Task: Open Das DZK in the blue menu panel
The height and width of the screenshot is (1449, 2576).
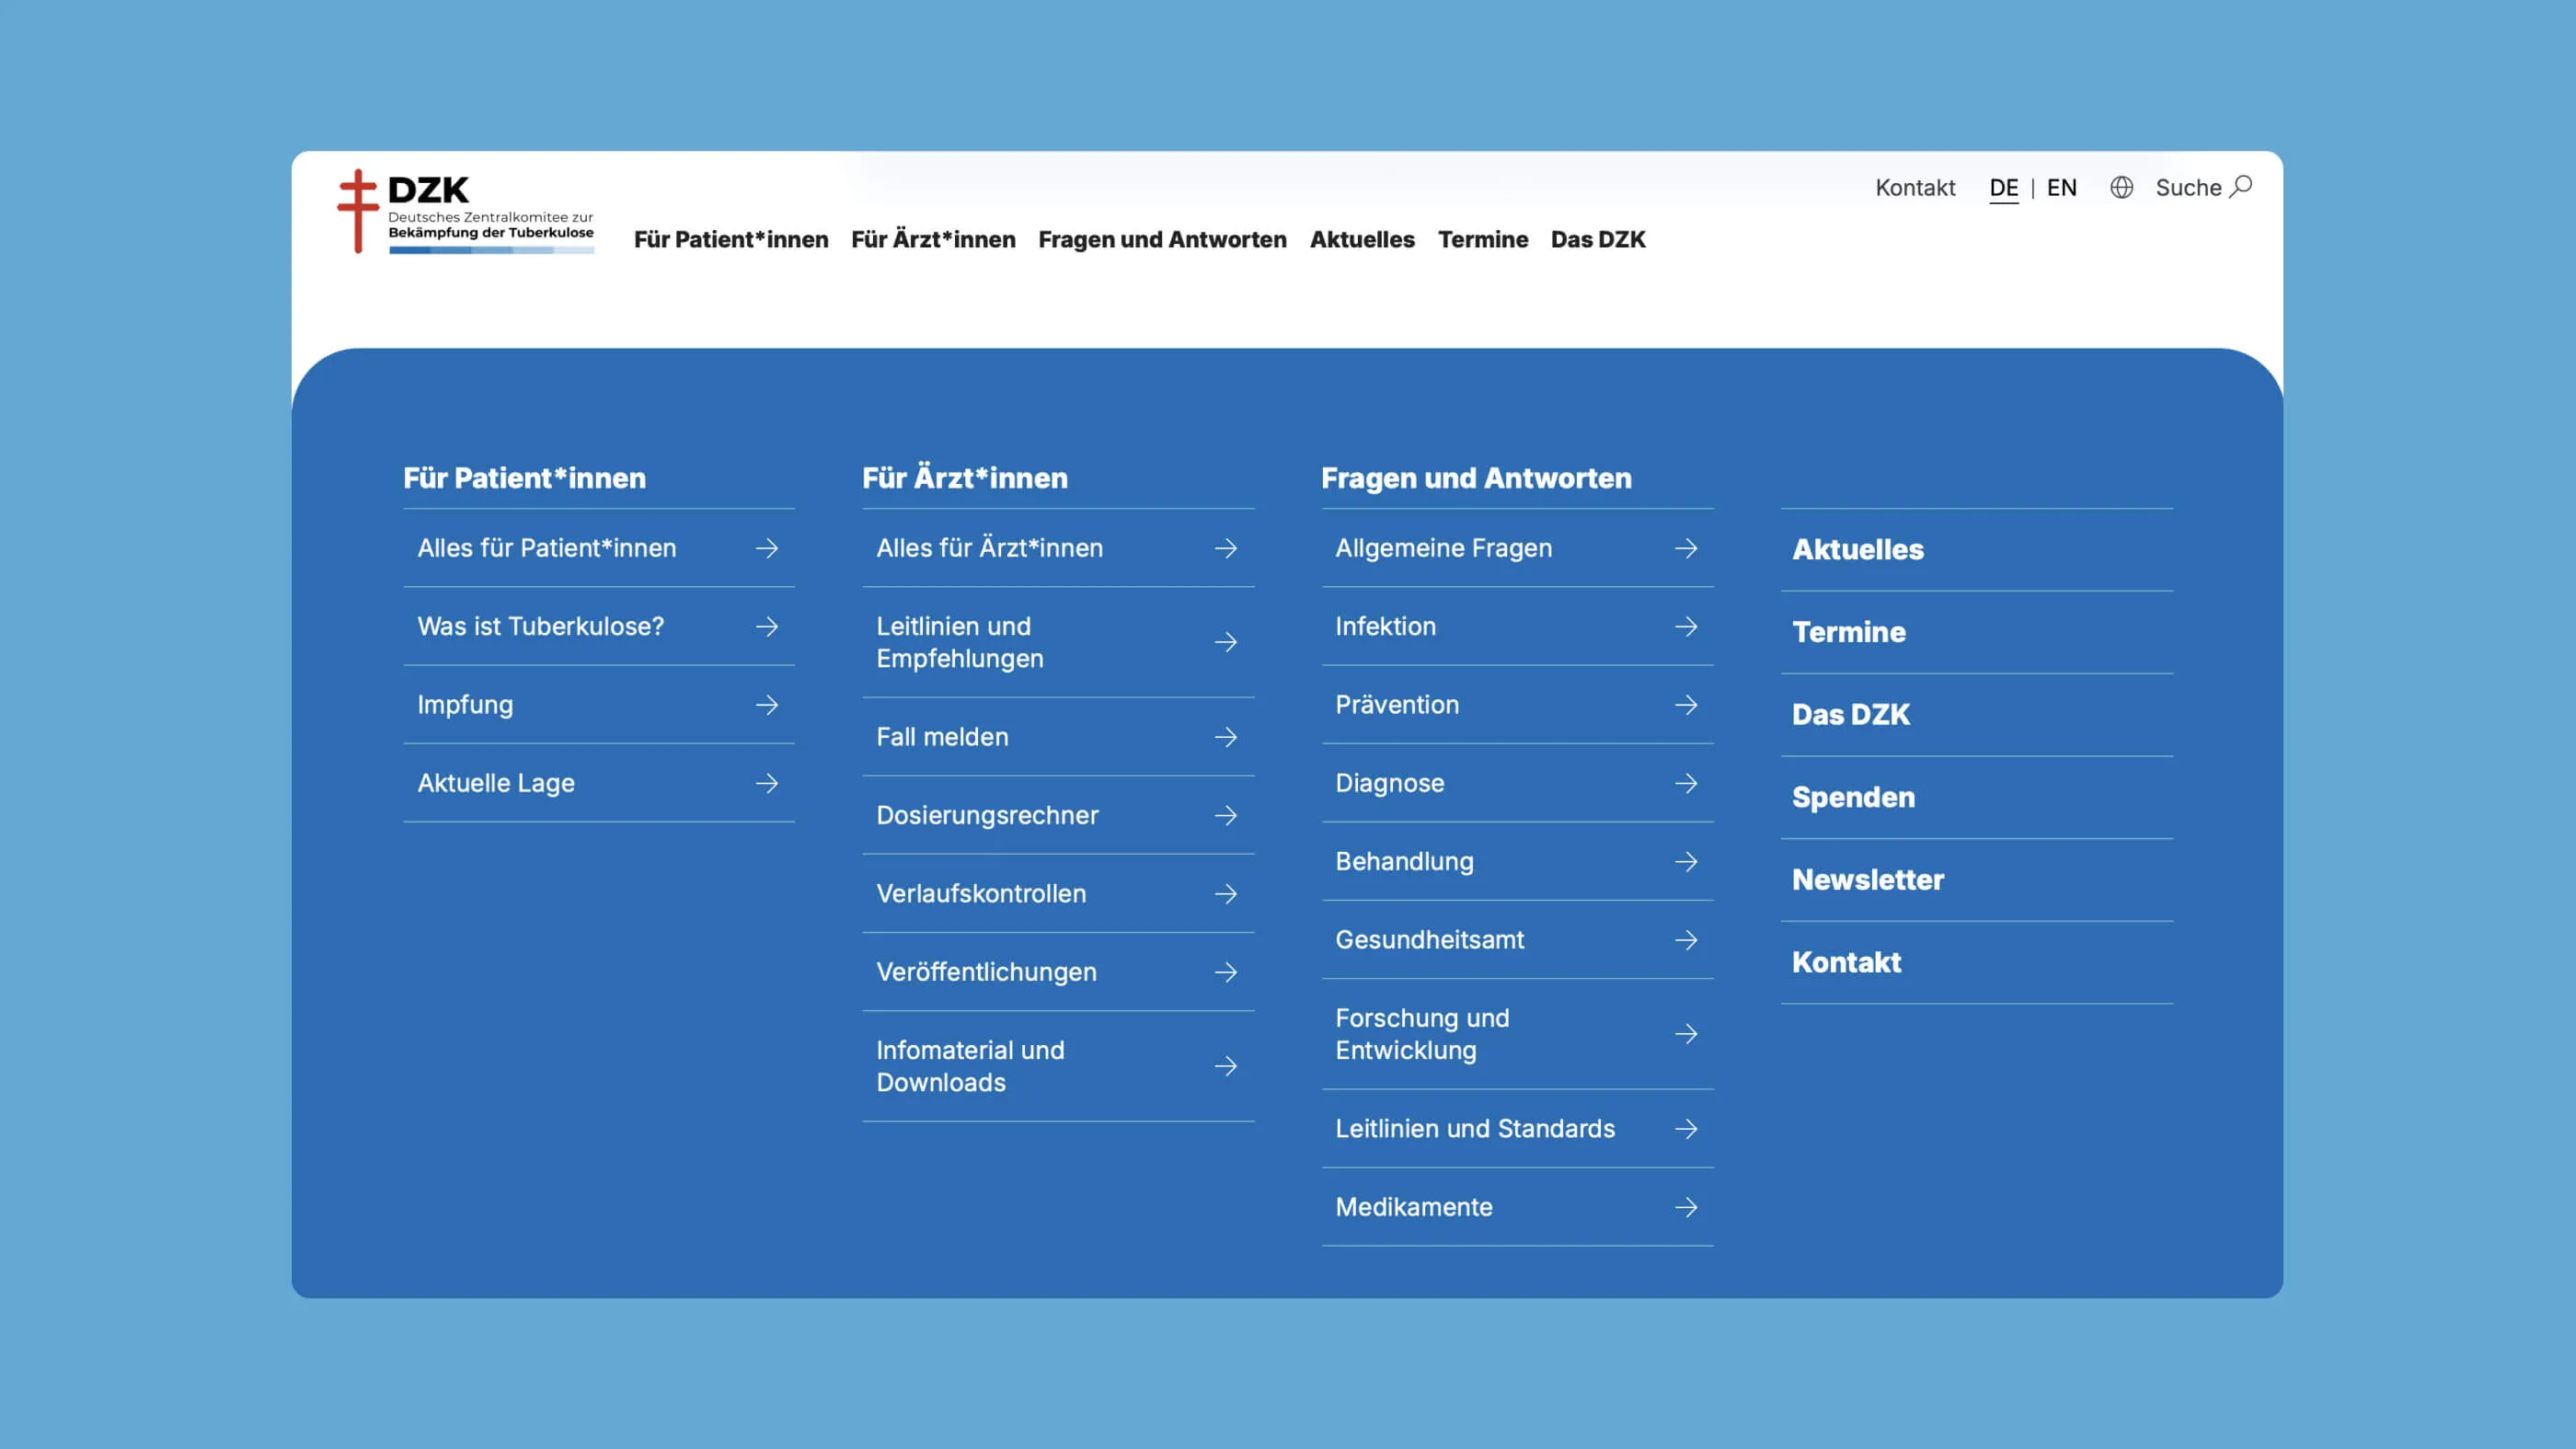Action: pyautogui.click(x=1851, y=715)
